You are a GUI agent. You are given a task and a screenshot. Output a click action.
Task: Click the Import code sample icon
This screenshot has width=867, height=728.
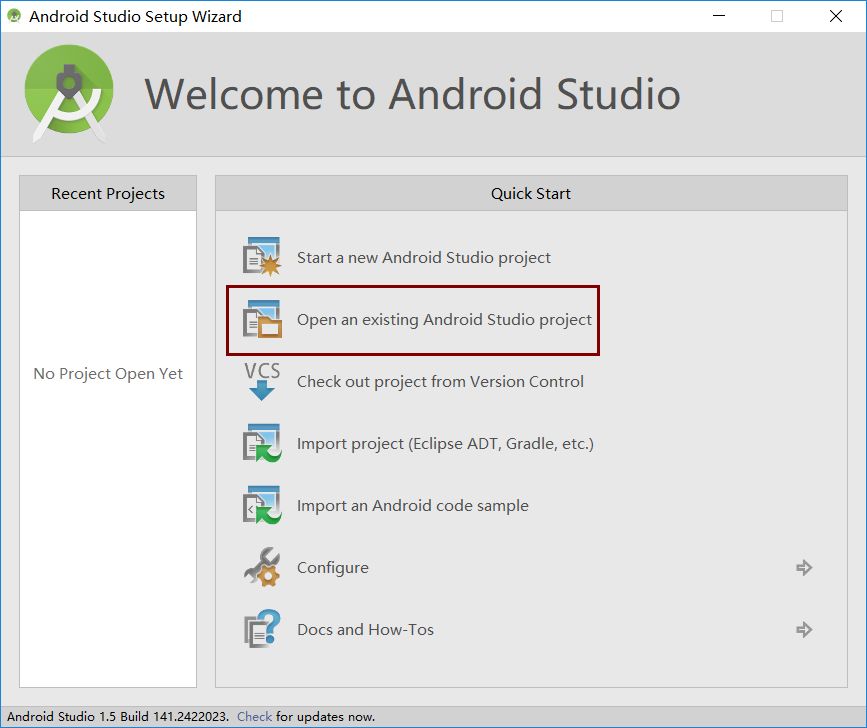(x=262, y=505)
